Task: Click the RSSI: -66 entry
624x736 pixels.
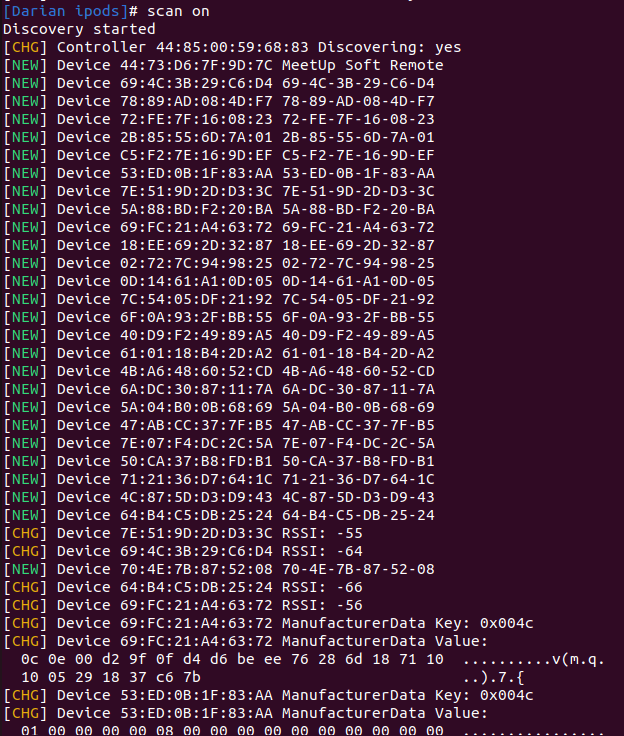Action: pos(322,587)
